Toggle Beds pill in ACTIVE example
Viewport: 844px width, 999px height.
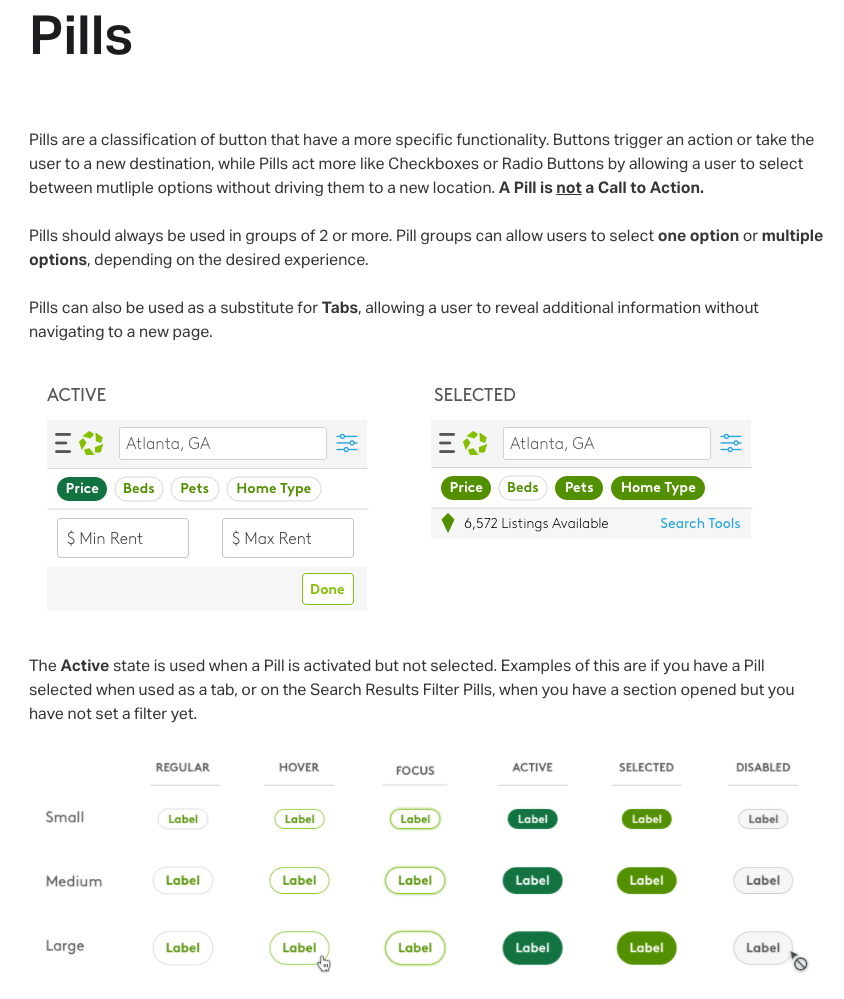[x=139, y=489]
